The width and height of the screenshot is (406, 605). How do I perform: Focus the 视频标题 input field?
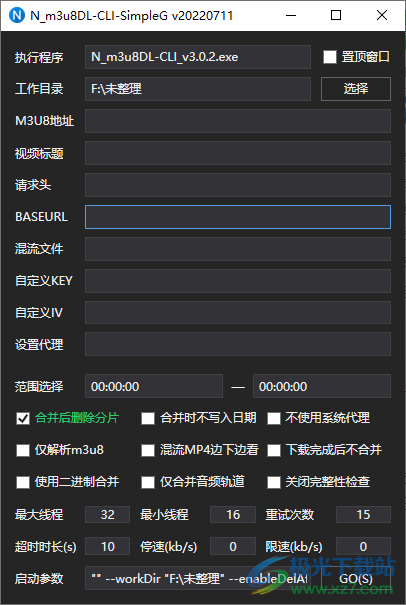[238, 153]
